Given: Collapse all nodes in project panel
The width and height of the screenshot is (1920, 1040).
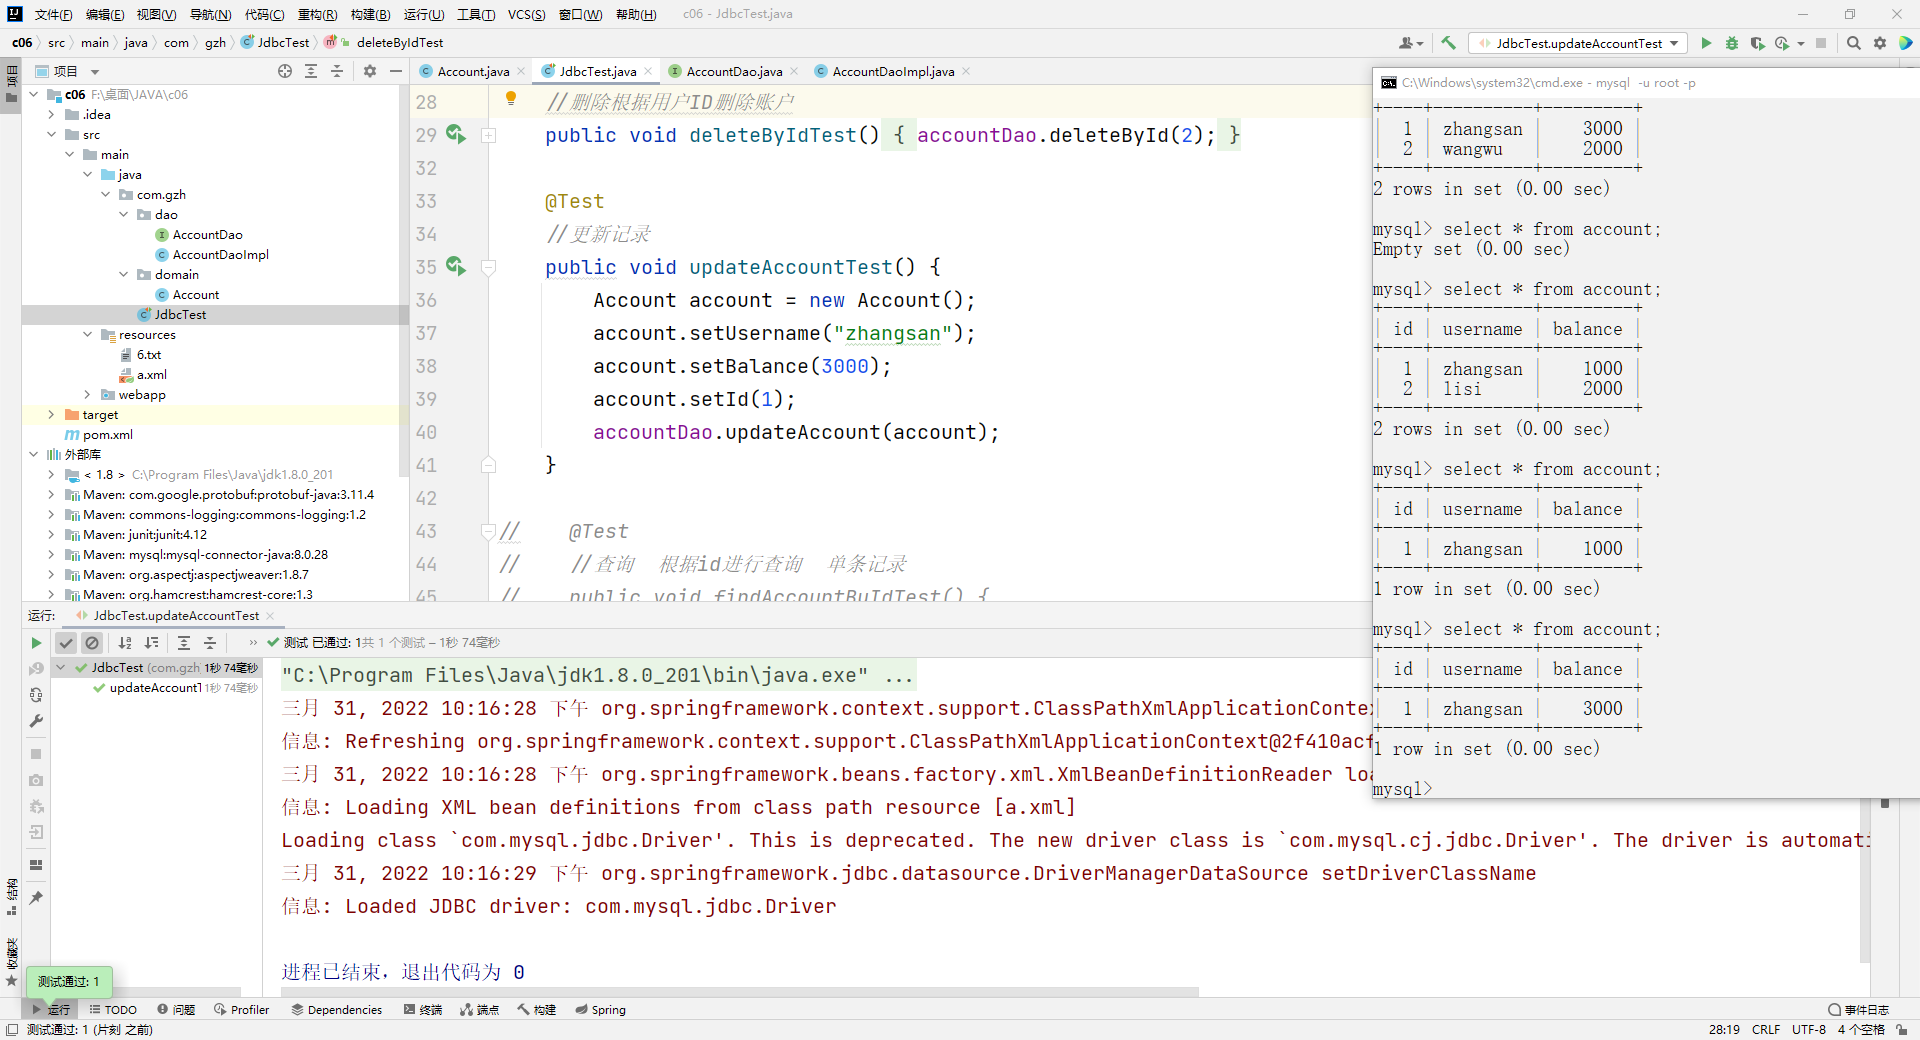Looking at the screenshot, I should [337, 71].
